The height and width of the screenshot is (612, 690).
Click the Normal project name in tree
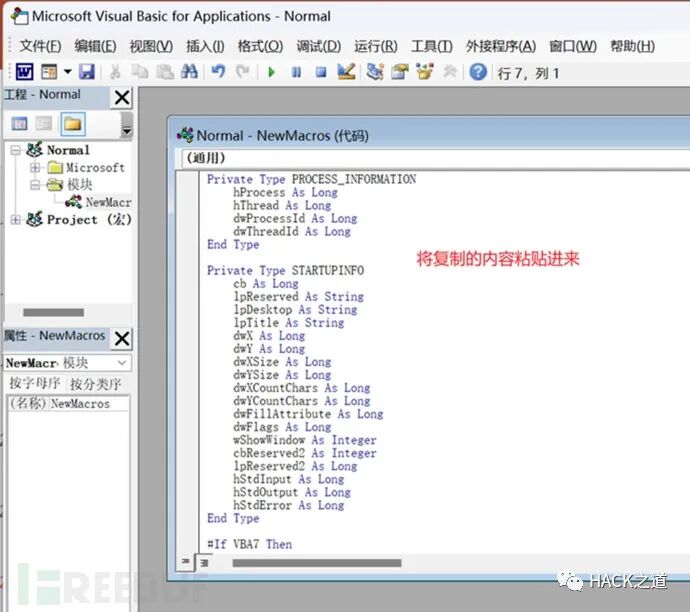[x=68, y=150]
